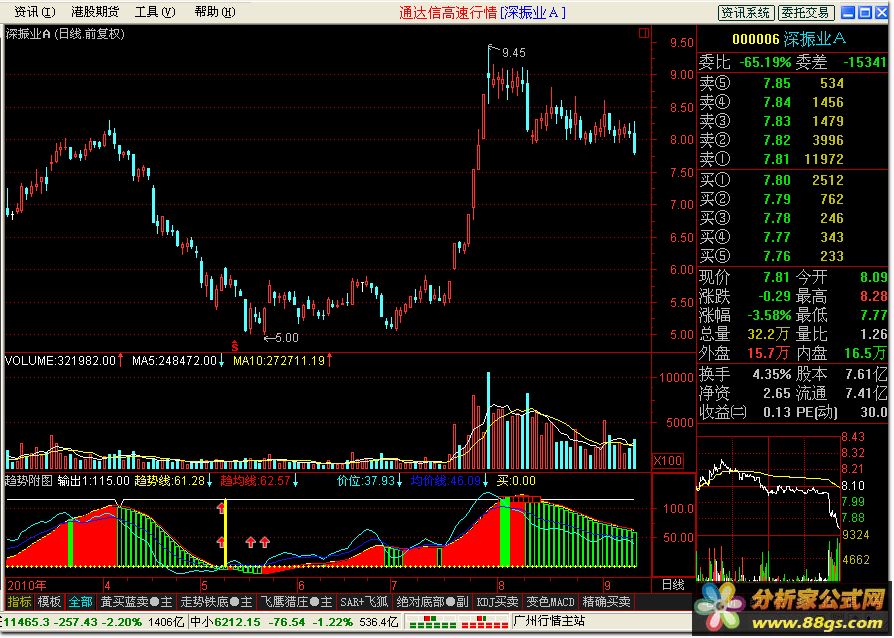894x638 pixels.
Task: Select the KDJ买卖 indicator tab
Action: click(497, 602)
